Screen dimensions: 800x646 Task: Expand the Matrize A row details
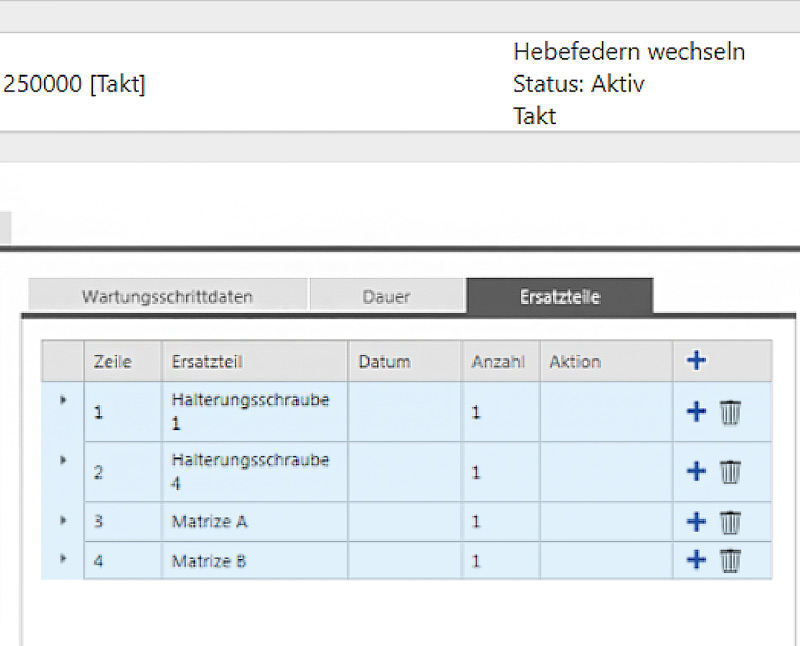[x=62, y=521]
